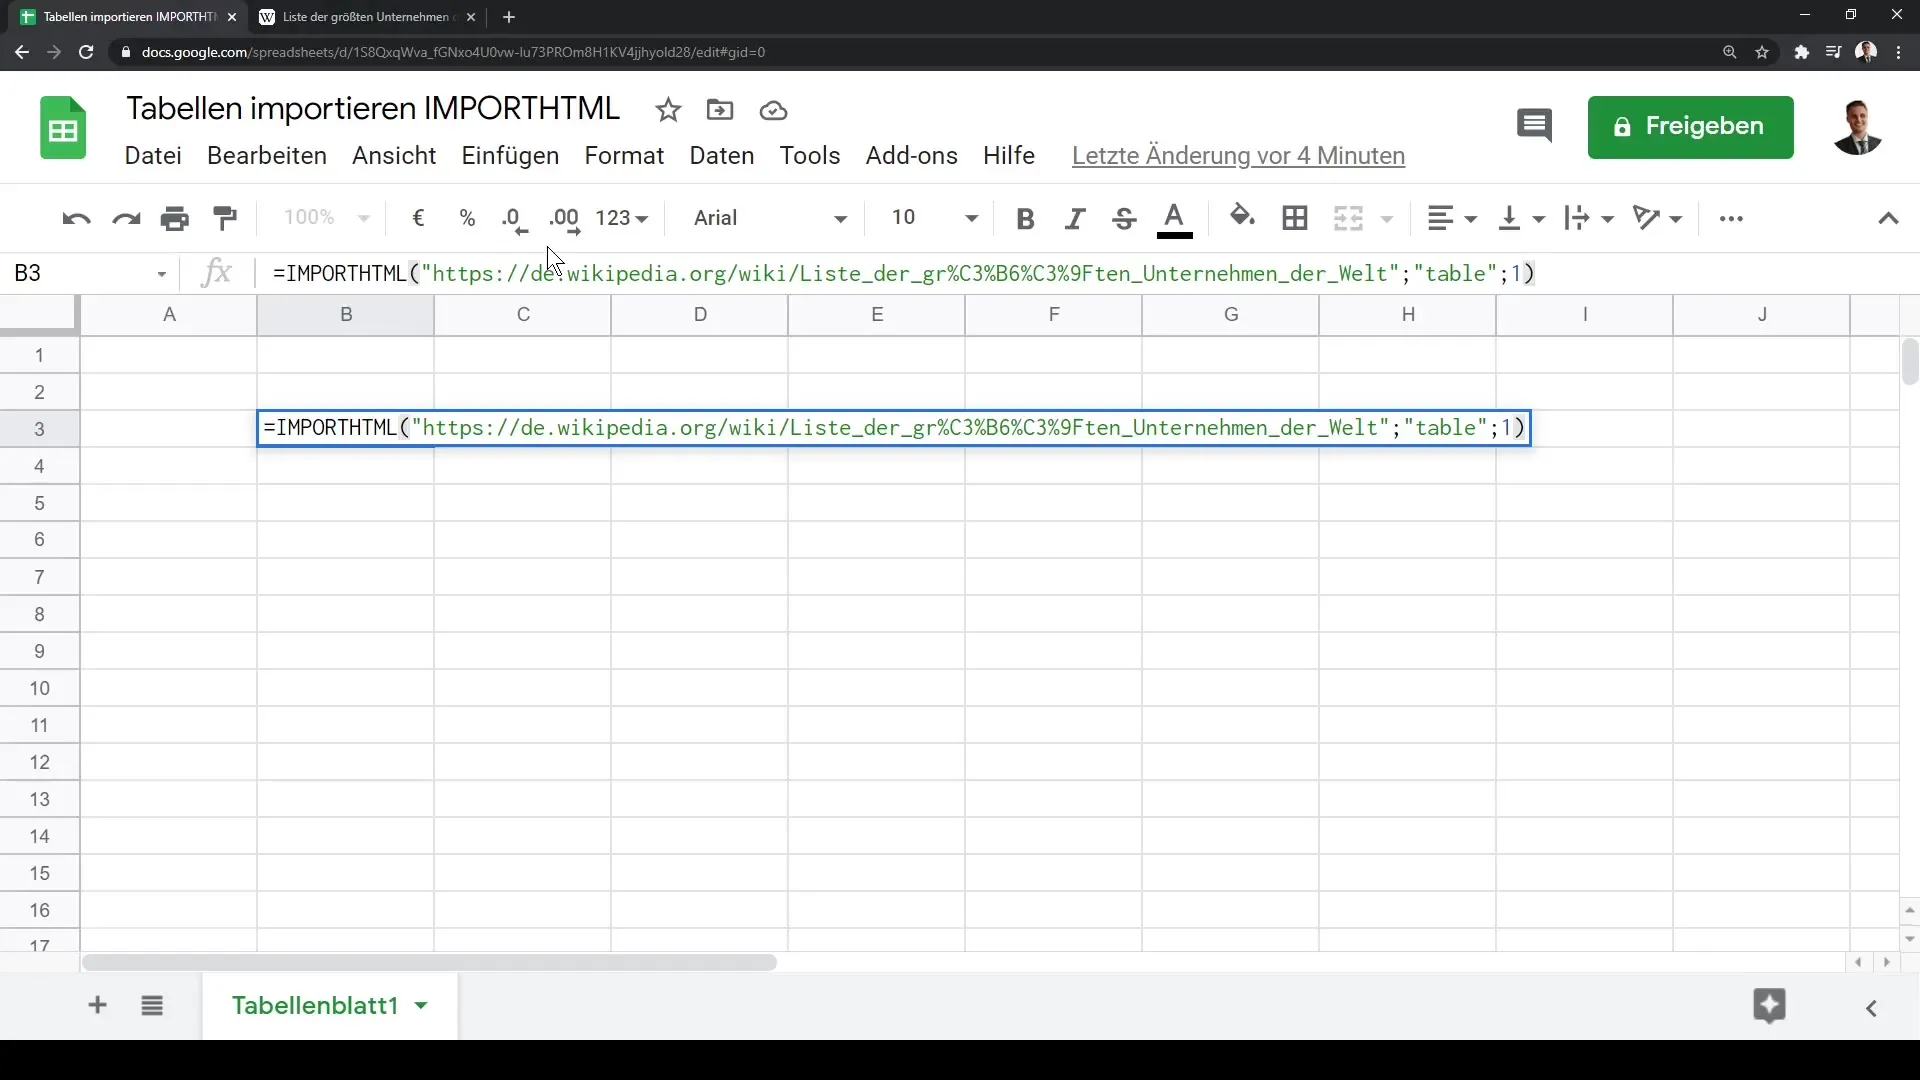
Task: Open the Datei menu
Action: click(x=153, y=156)
